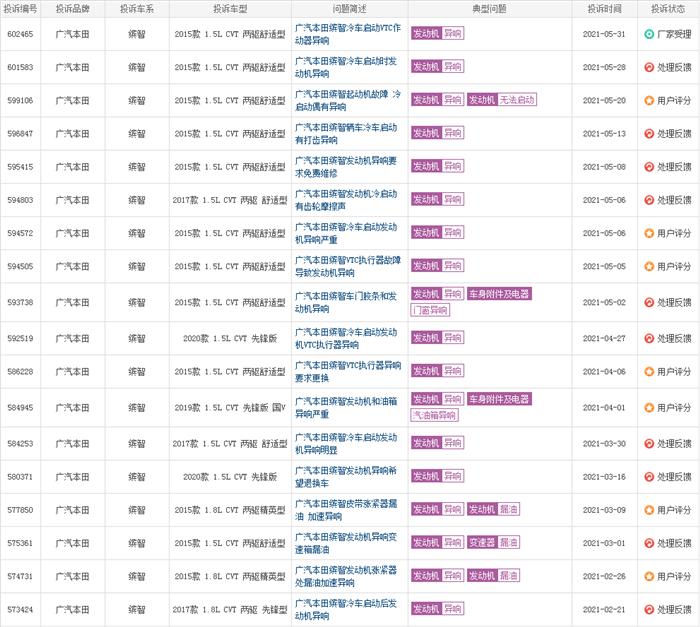
Task: Open the problem summary link for complaint 594803
Action: (346, 200)
